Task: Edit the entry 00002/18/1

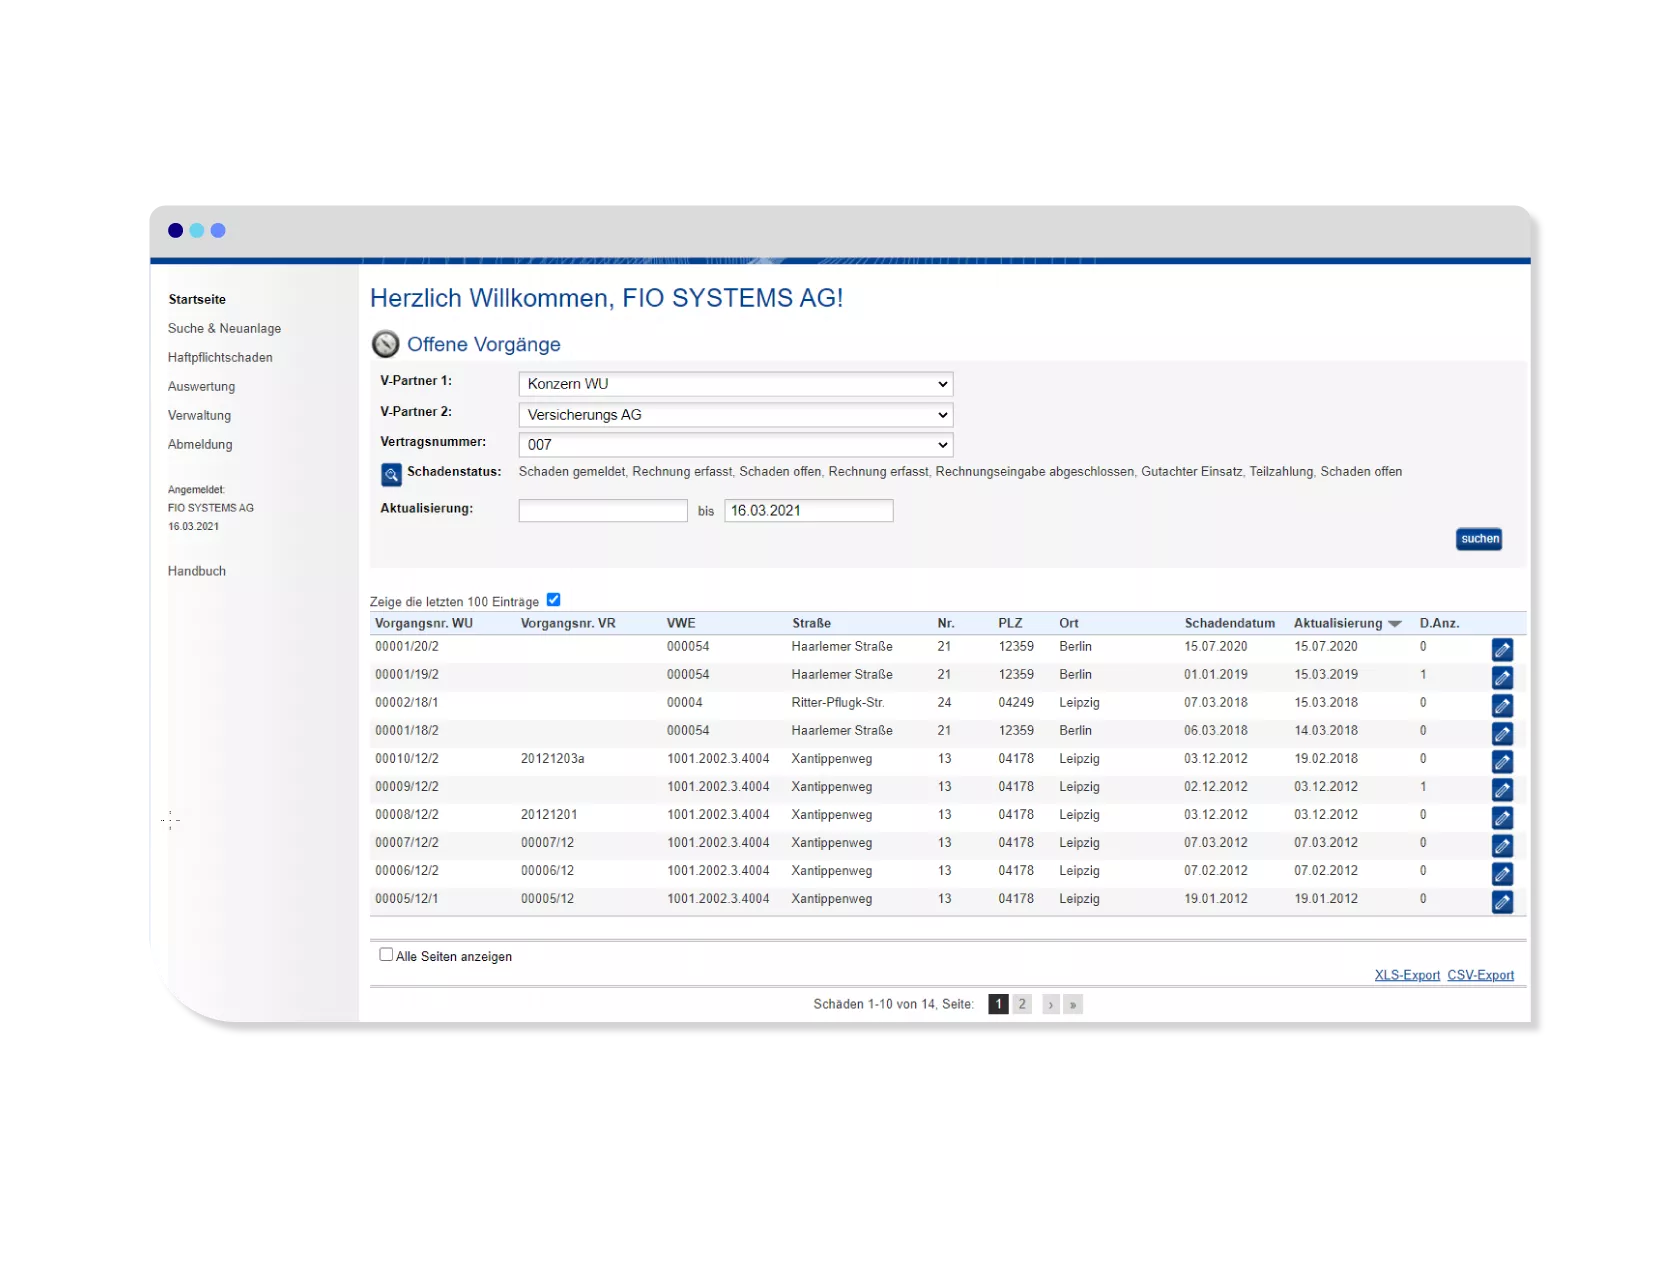Action: [x=1502, y=705]
